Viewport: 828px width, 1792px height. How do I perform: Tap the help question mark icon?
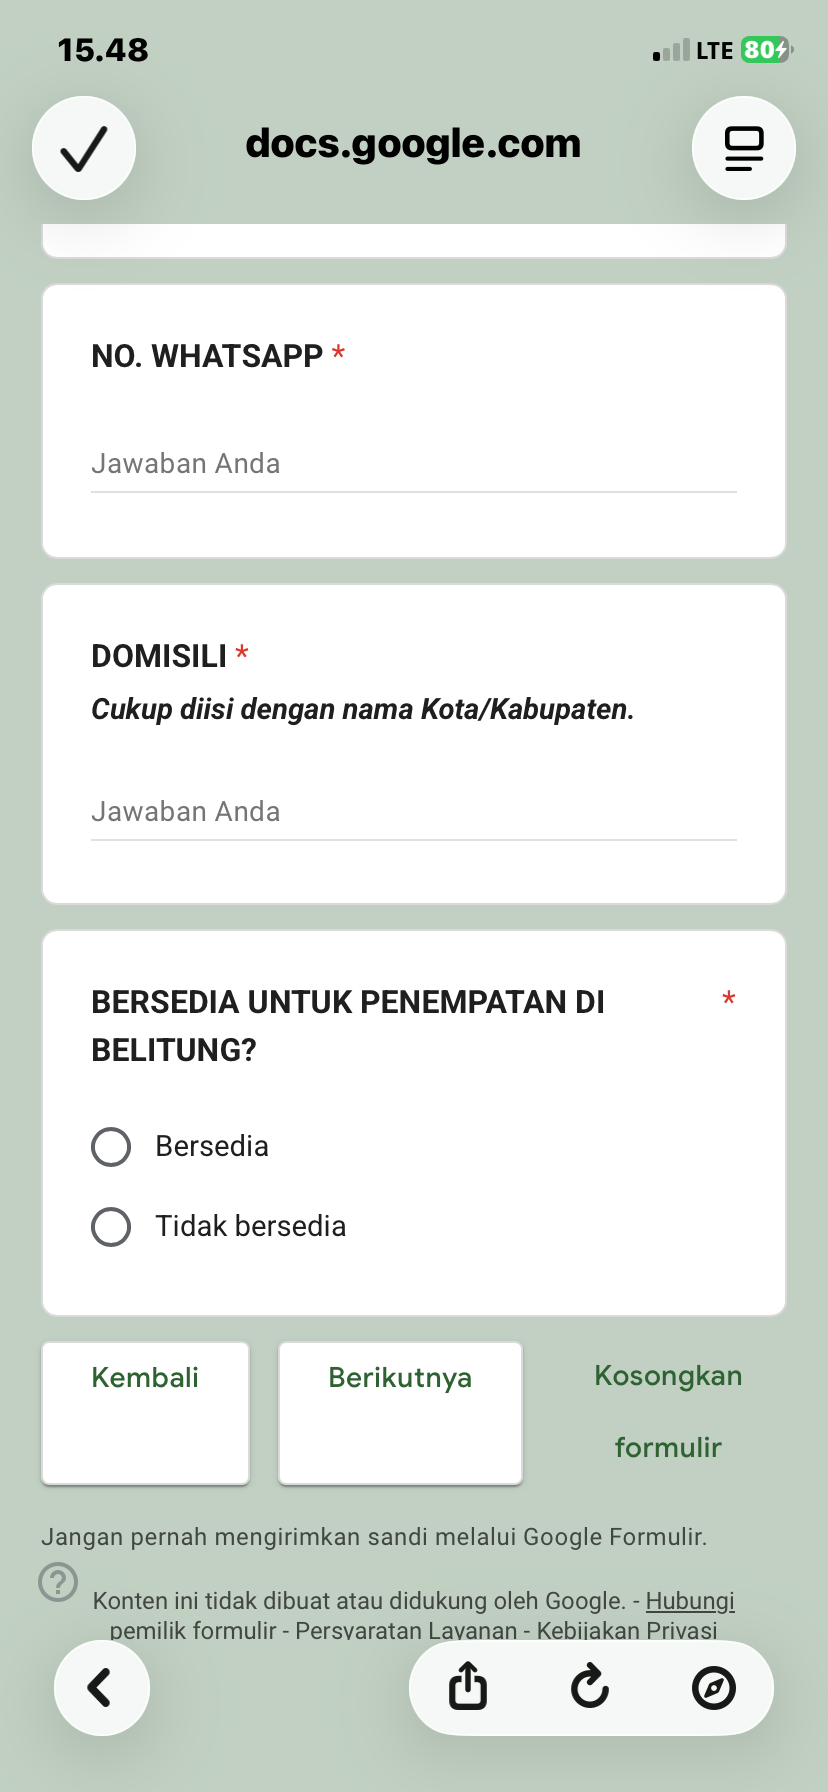tap(58, 1582)
